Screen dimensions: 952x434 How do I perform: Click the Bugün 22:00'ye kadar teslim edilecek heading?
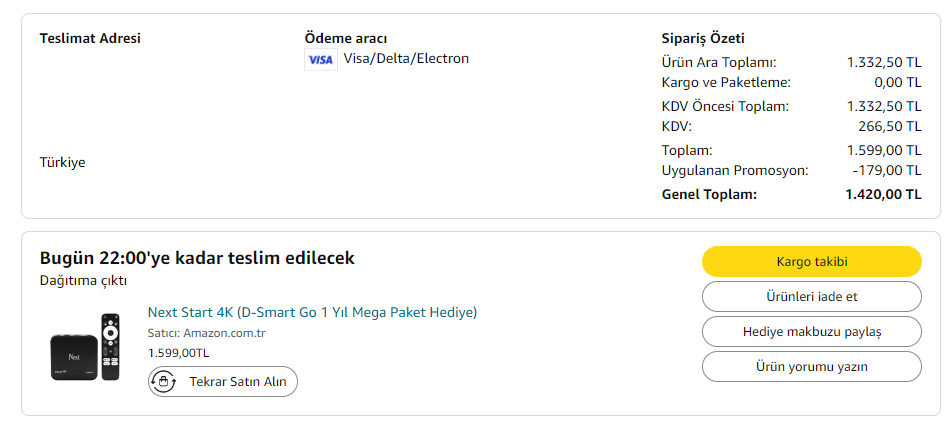pyautogui.click(x=197, y=258)
